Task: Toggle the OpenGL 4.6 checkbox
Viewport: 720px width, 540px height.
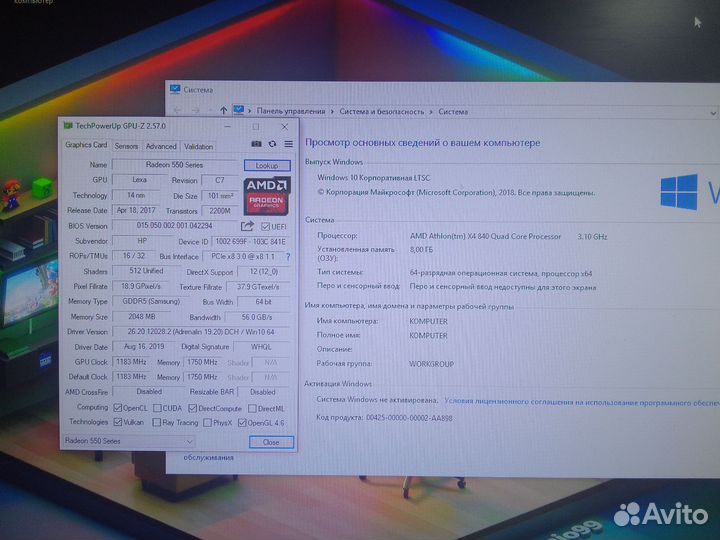Action: (x=242, y=422)
